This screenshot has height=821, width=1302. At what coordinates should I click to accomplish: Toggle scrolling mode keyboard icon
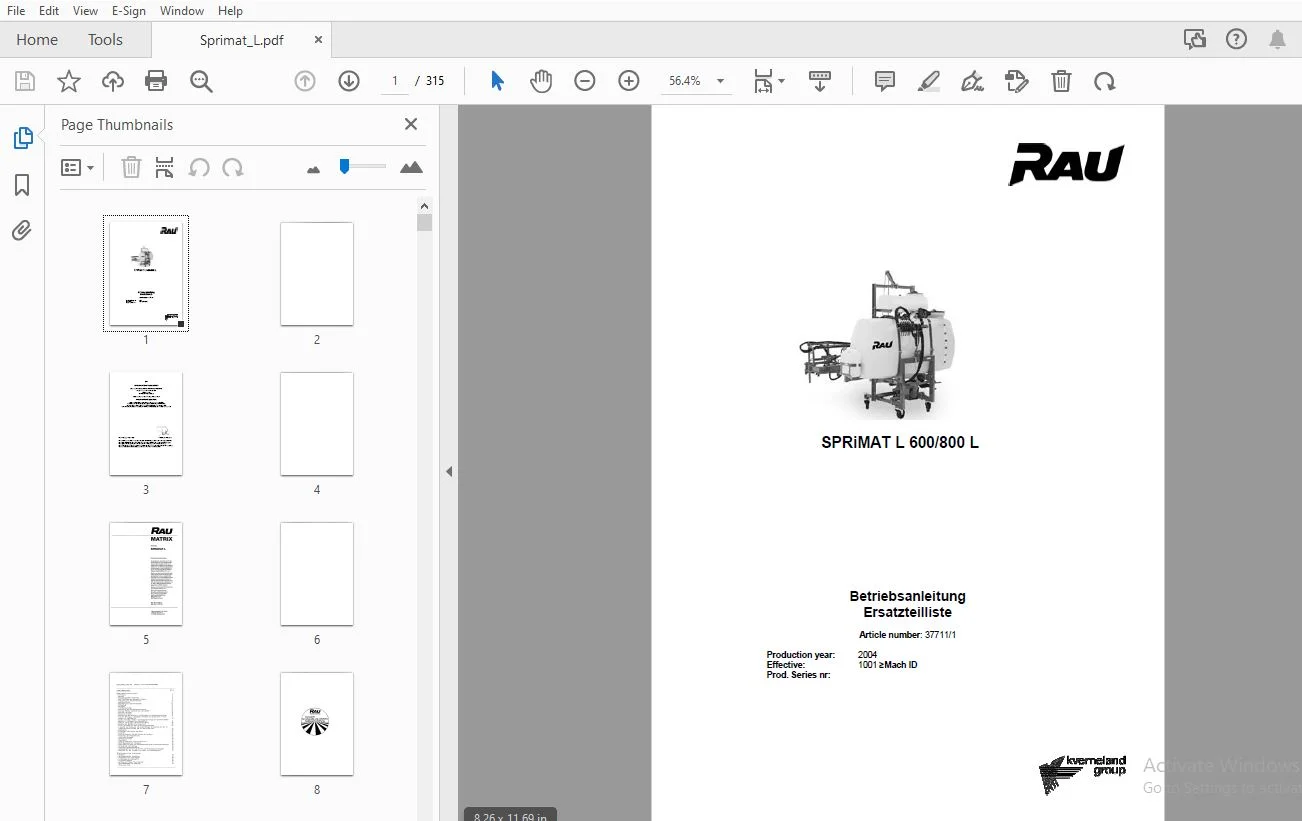point(820,81)
